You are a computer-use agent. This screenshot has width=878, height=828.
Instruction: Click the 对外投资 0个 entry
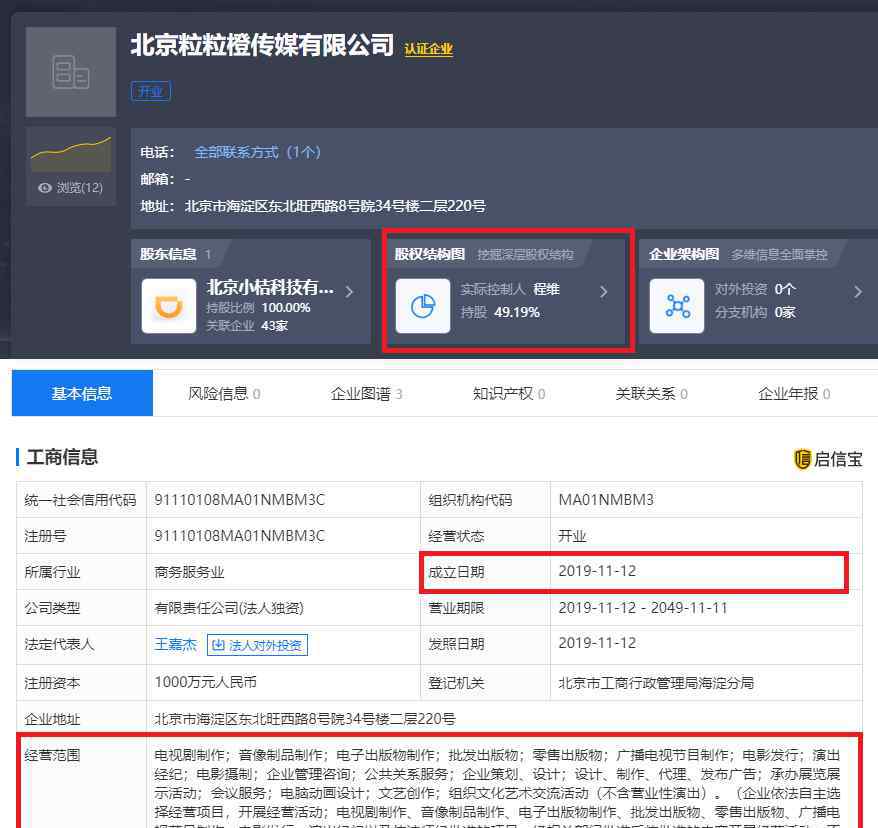(755, 289)
